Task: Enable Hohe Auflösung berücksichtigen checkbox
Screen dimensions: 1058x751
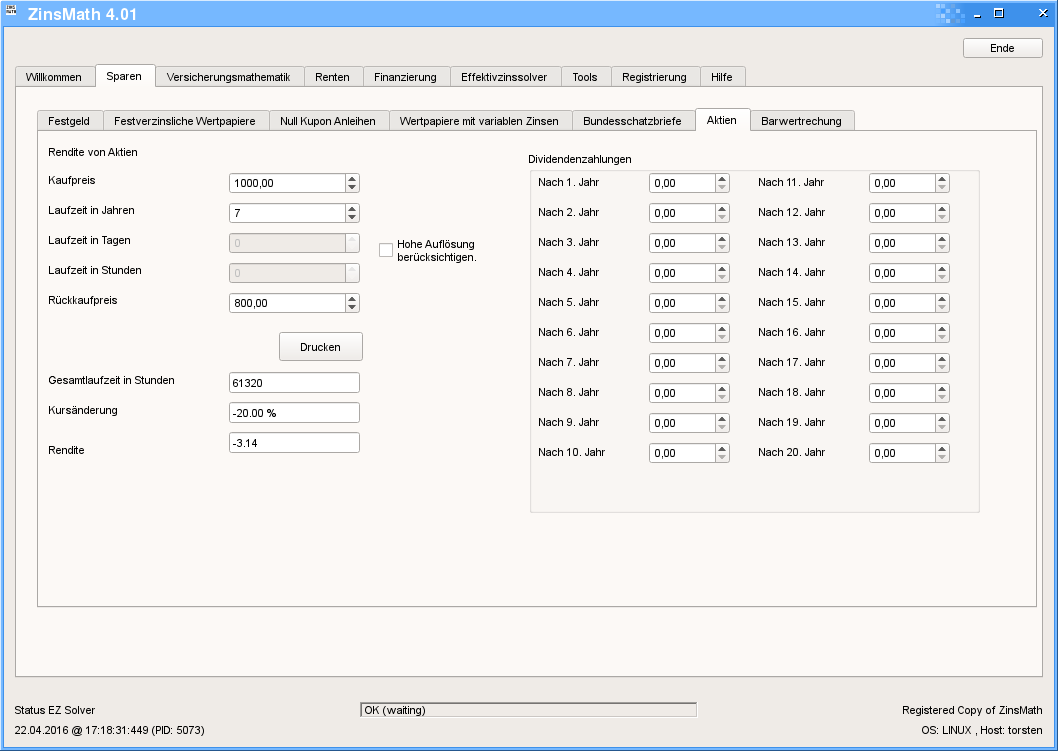Action: tap(386, 250)
